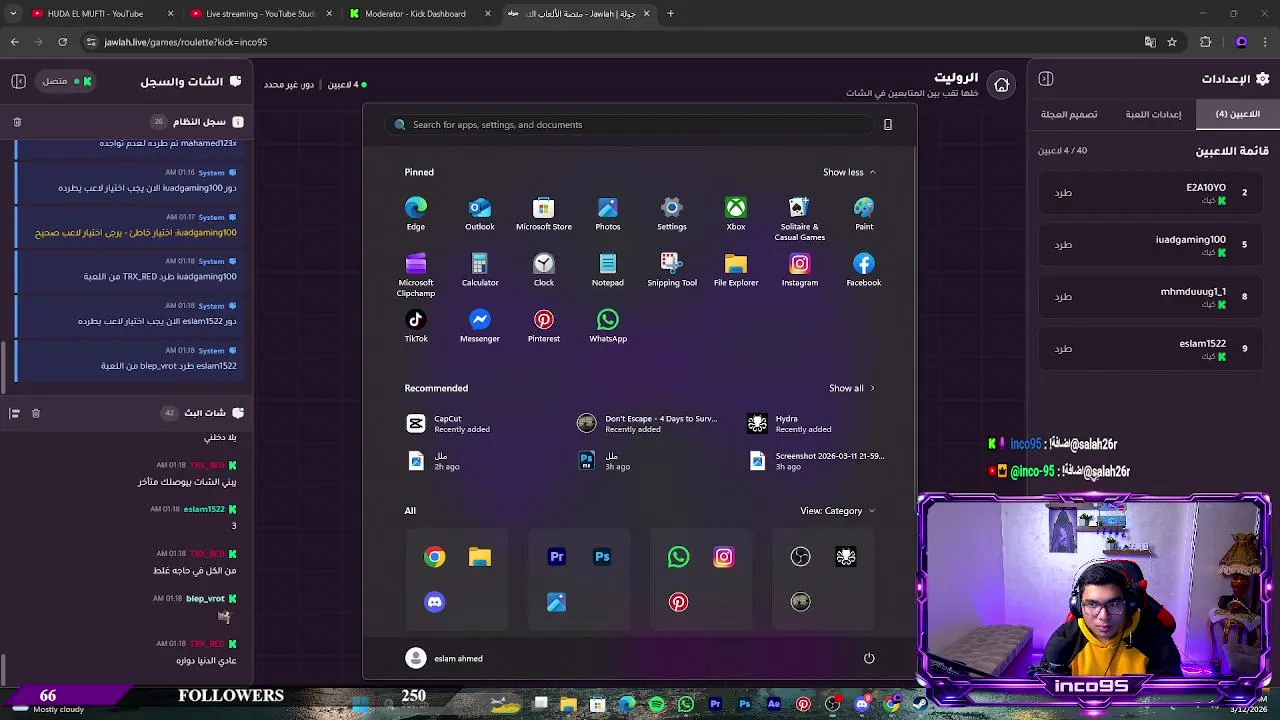Viewport: 1280px width, 720px height.
Task: Open Steam from taskbar
Action: tap(920, 704)
